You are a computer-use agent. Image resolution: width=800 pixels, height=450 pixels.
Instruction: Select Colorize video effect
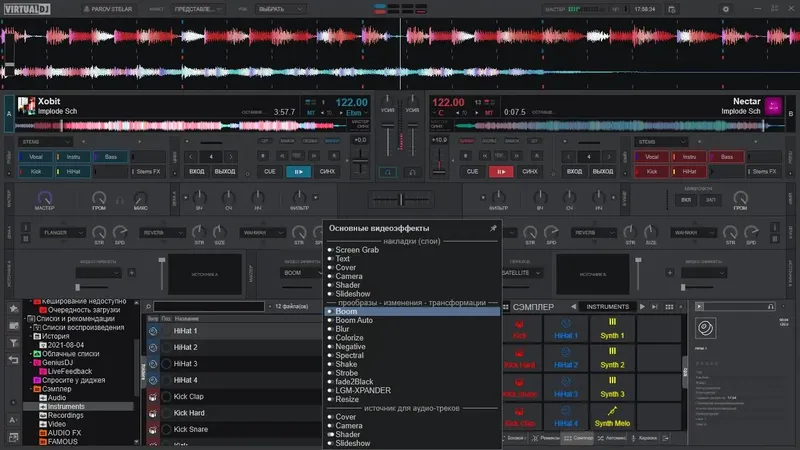click(349, 338)
